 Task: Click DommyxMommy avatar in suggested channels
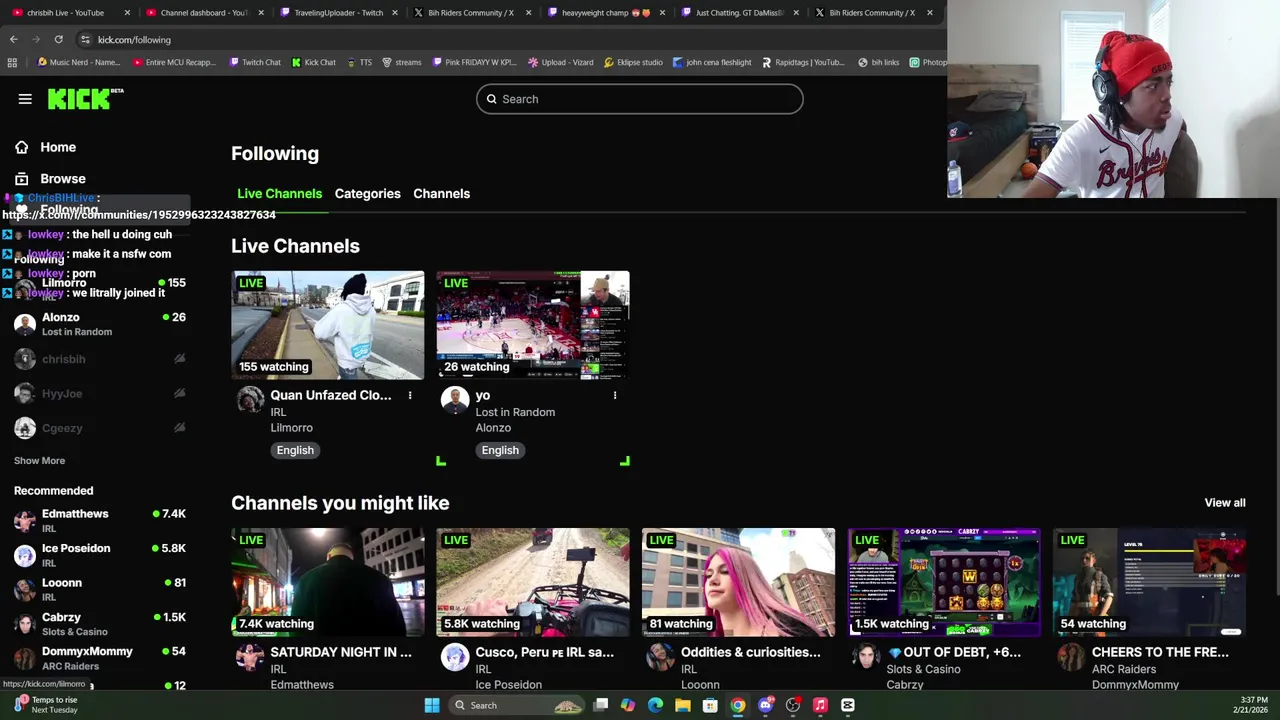(1072, 658)
